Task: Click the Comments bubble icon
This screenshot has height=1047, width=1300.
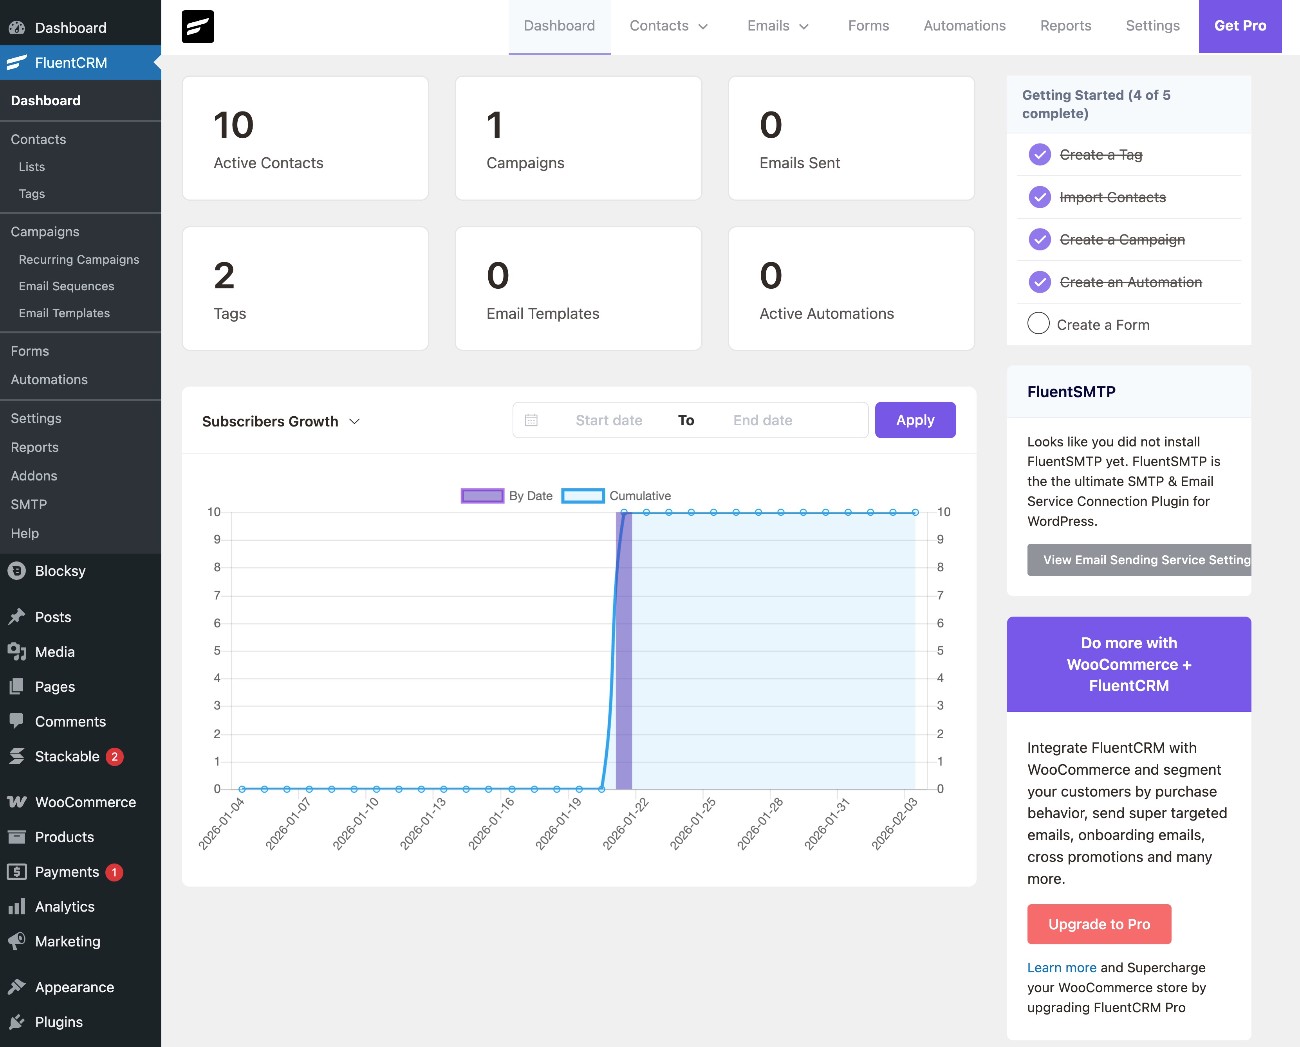Action: click(17, 721)
